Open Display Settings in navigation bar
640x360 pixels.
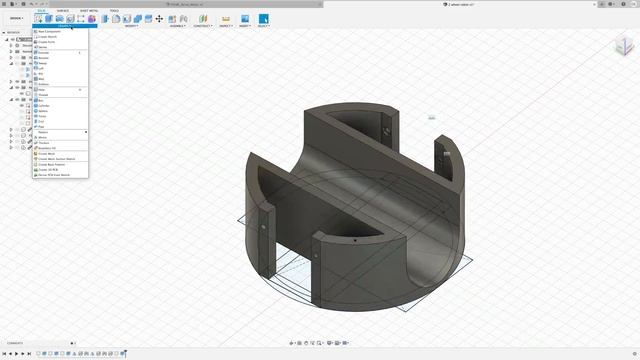tap(330, 343)
